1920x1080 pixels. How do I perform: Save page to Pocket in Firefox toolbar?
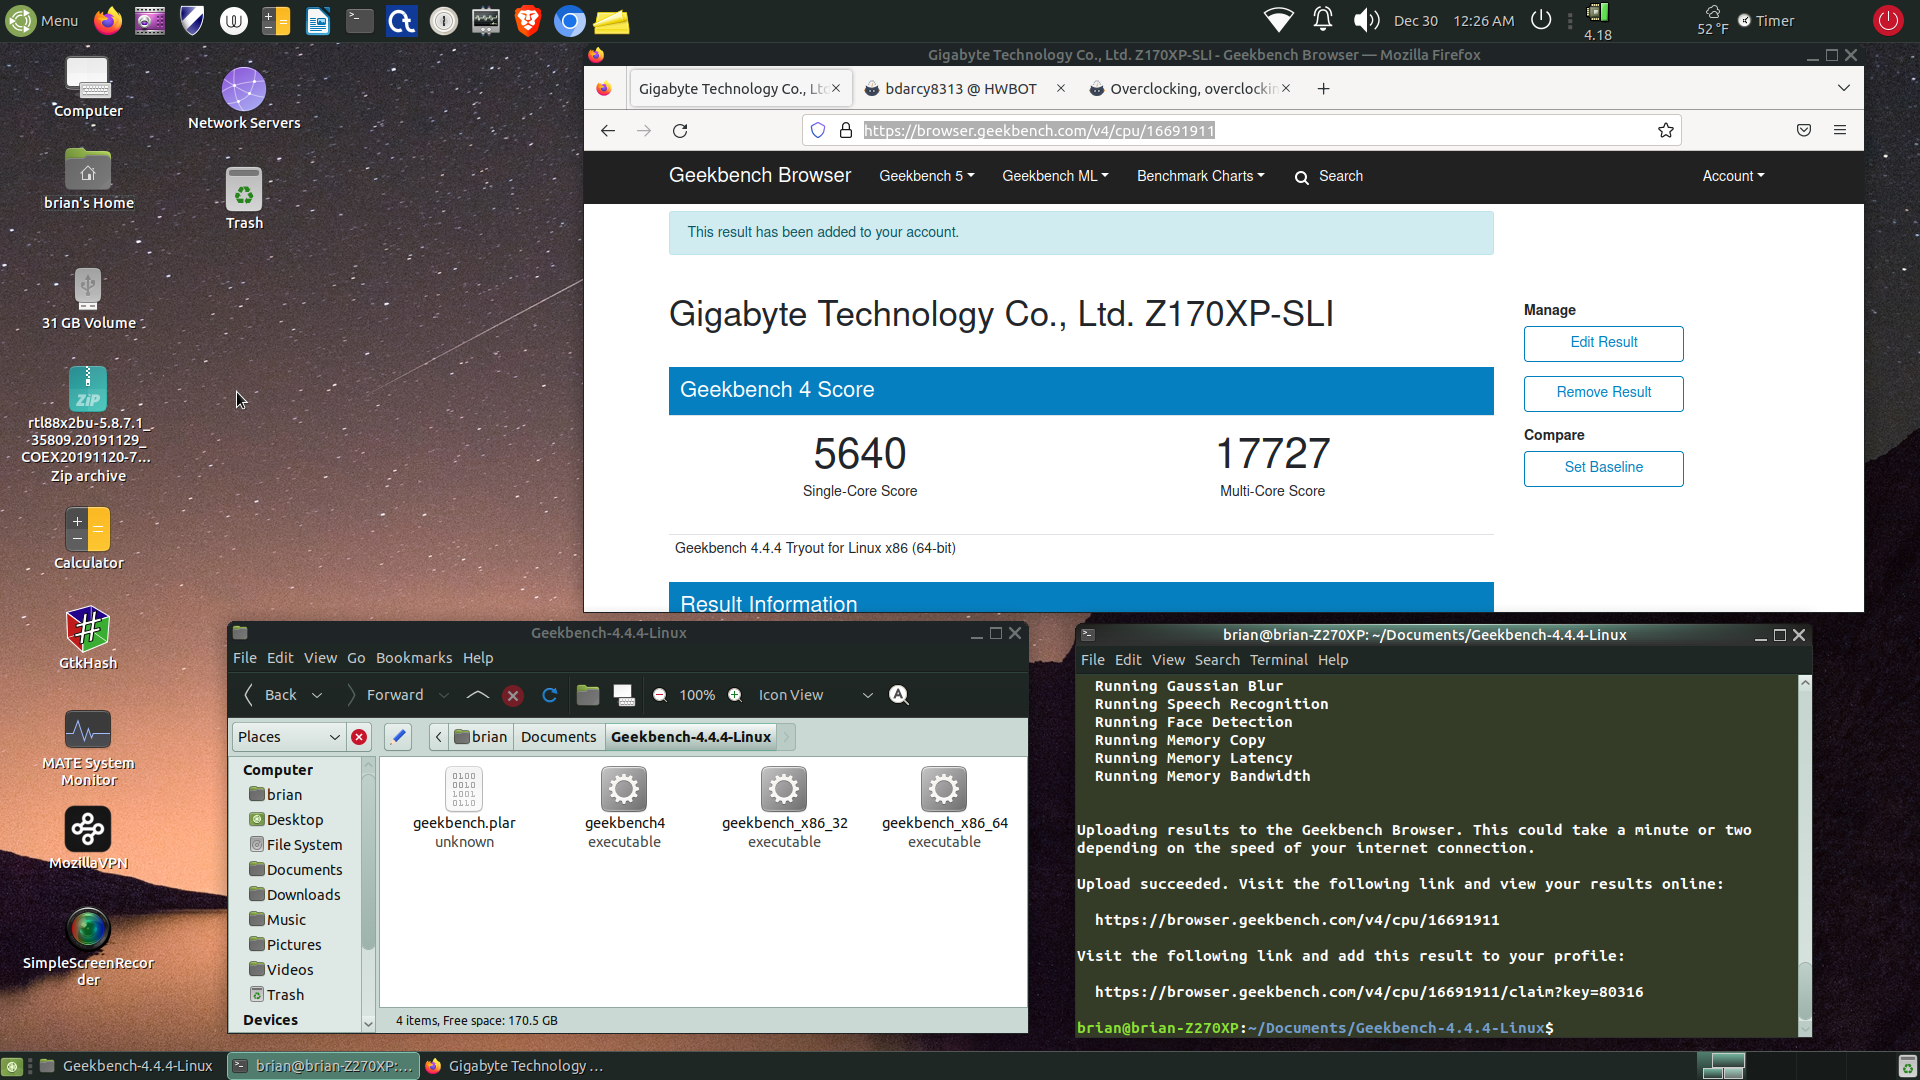point(1804,130)
